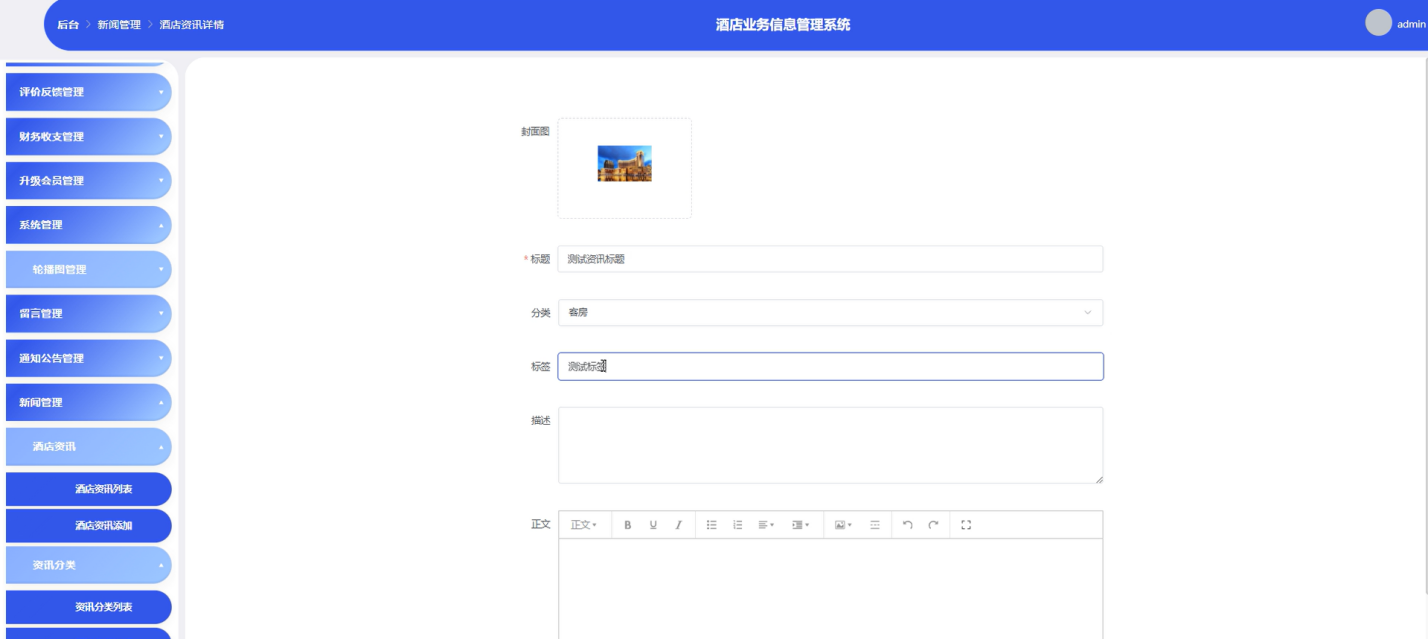This screenshot has height=639, width=1428.
Task: Expand the 通知公告管理 menu
Action: pos(89,358)
